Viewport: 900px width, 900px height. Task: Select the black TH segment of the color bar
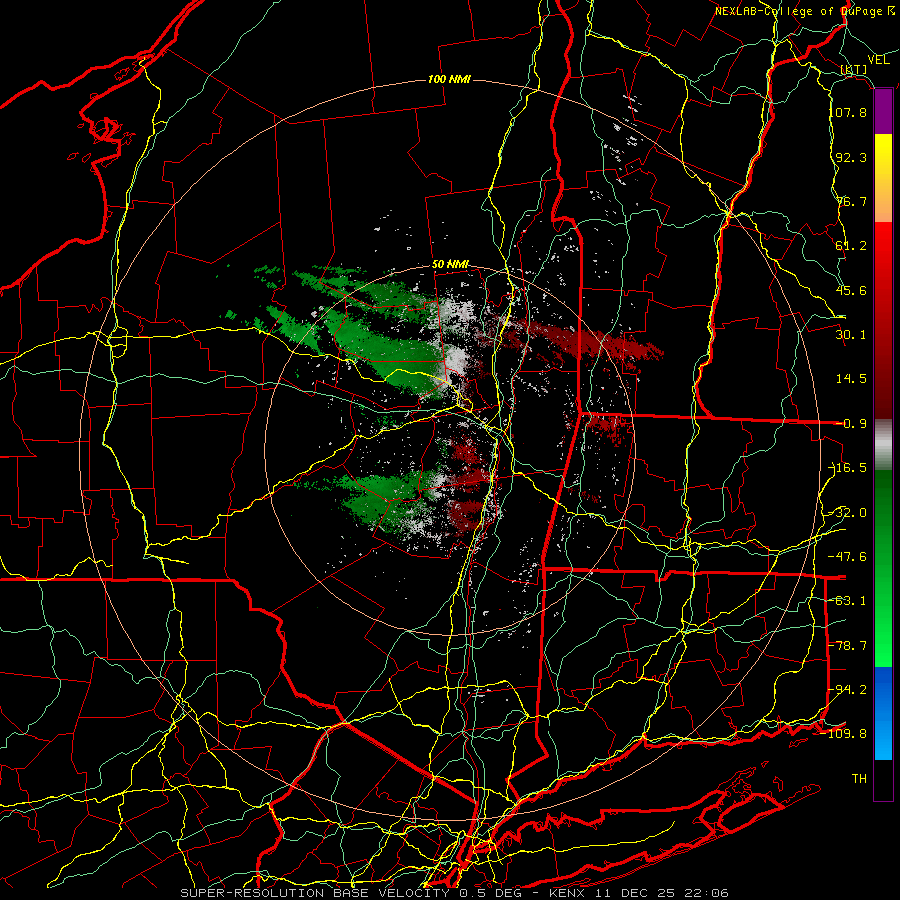point(883,779)
